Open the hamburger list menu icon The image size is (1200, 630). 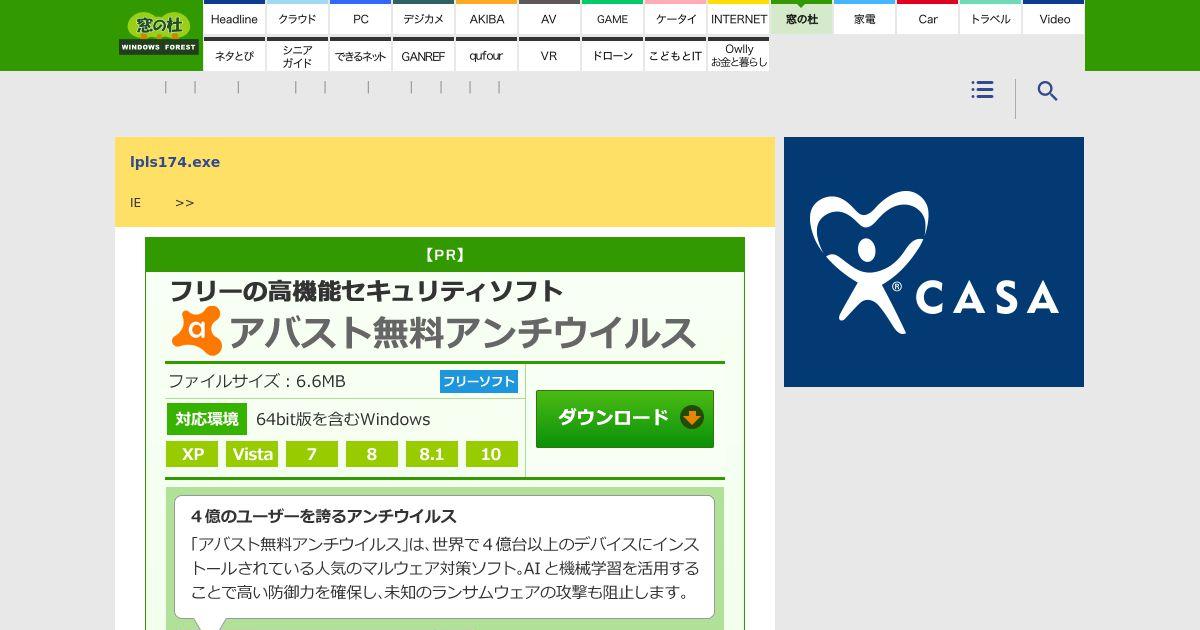[982, 90]
